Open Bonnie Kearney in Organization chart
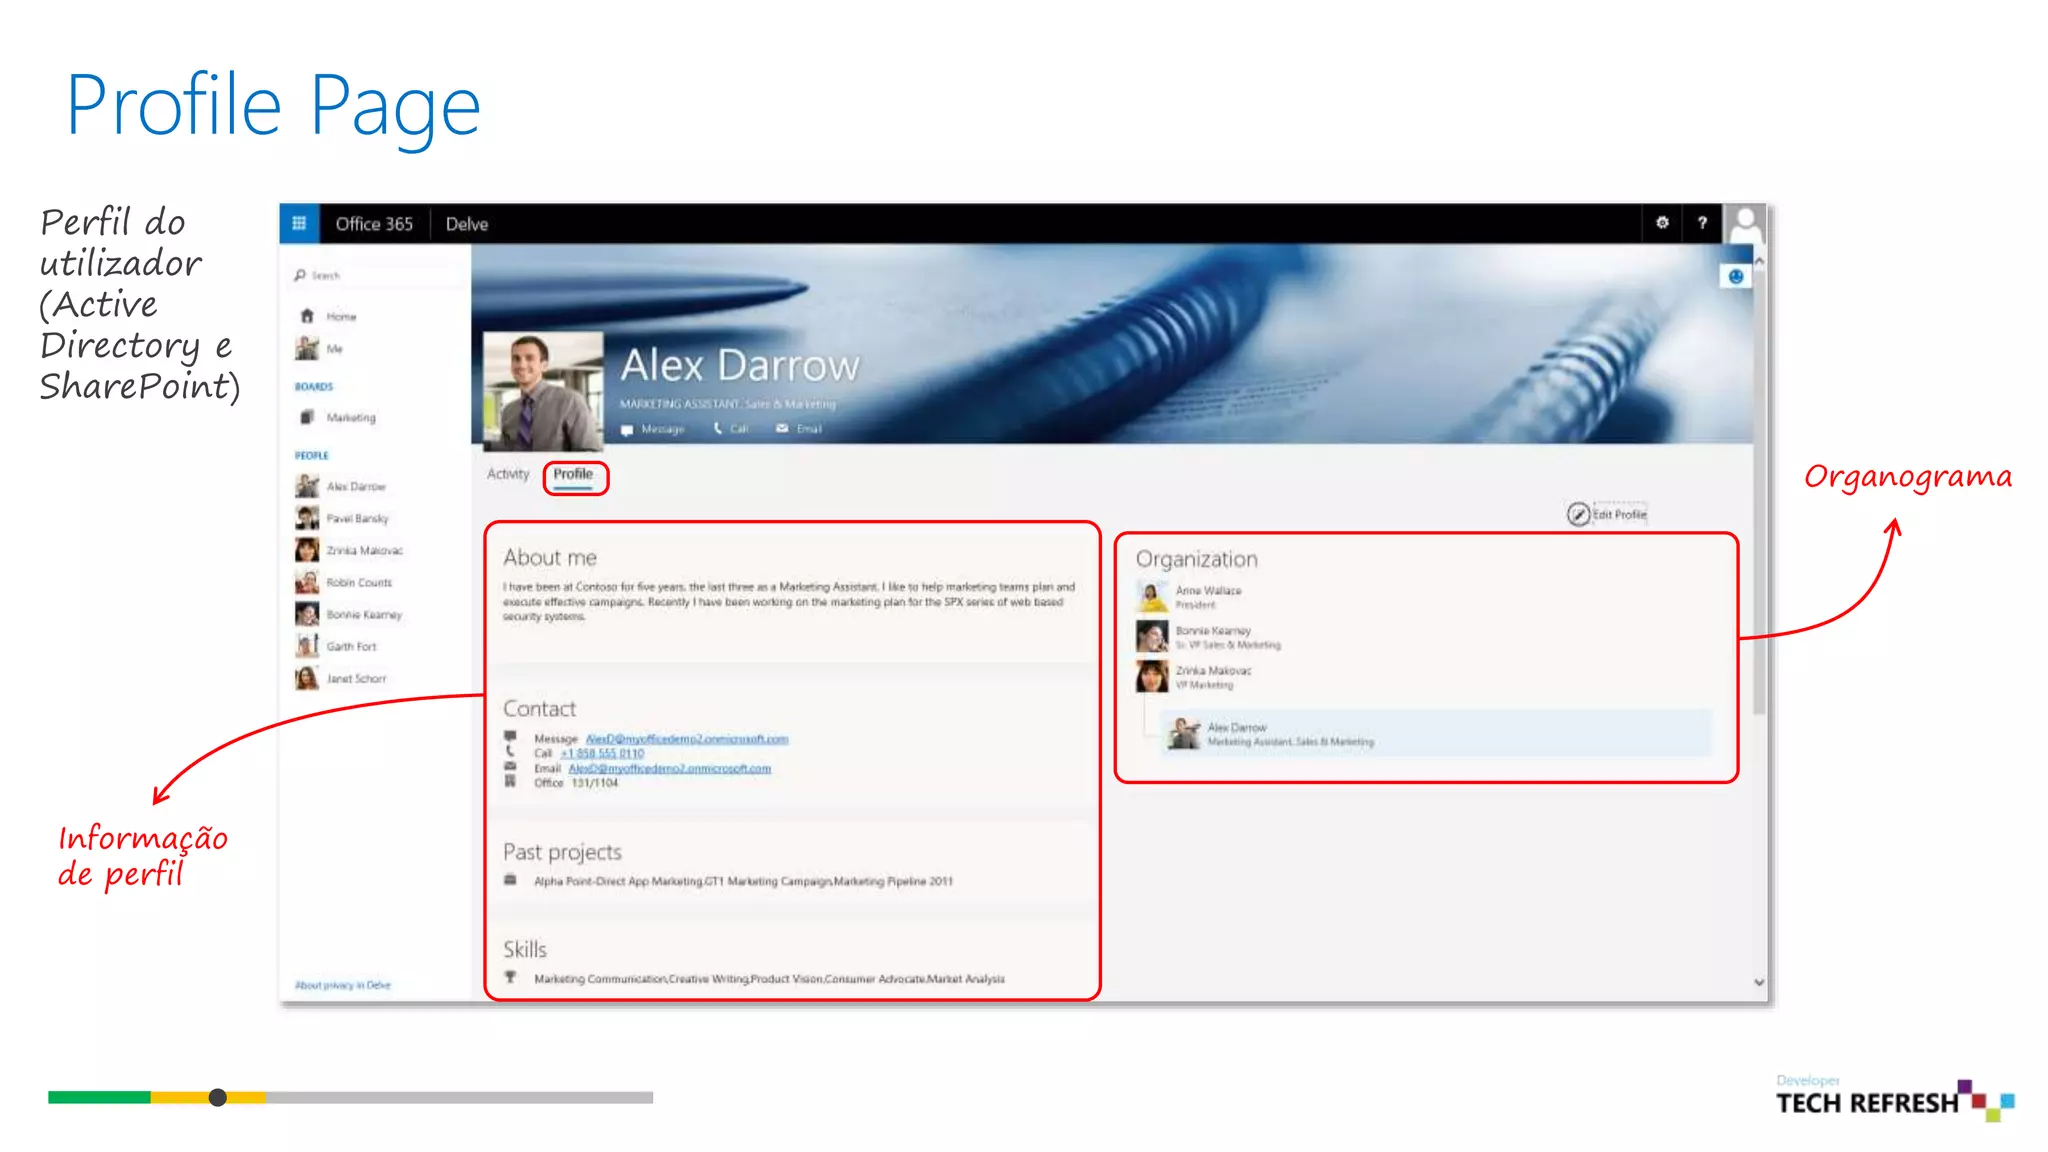Viewport: 2048px width, 1152px height. (x=1208, y=637)
